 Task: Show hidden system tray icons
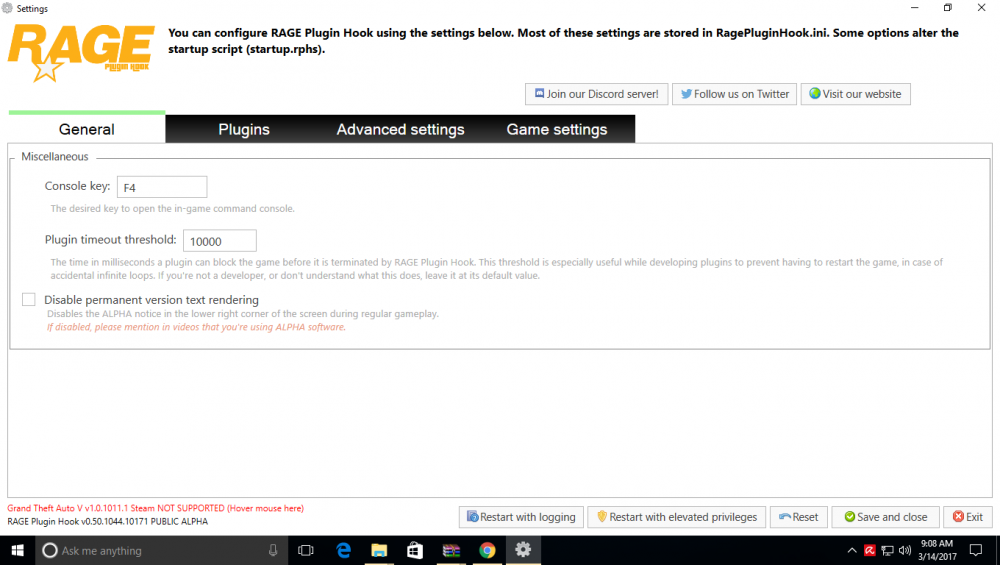(852, 550)
